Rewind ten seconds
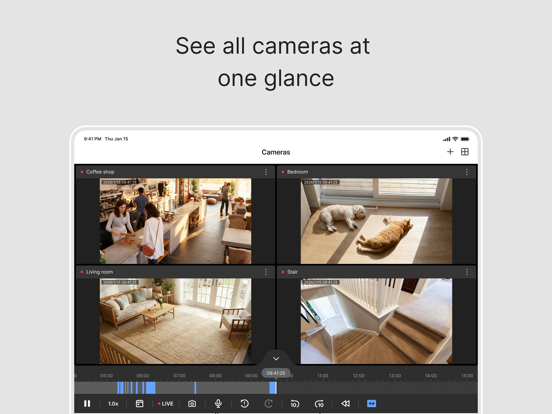552x414 pixels. point(295,403)
